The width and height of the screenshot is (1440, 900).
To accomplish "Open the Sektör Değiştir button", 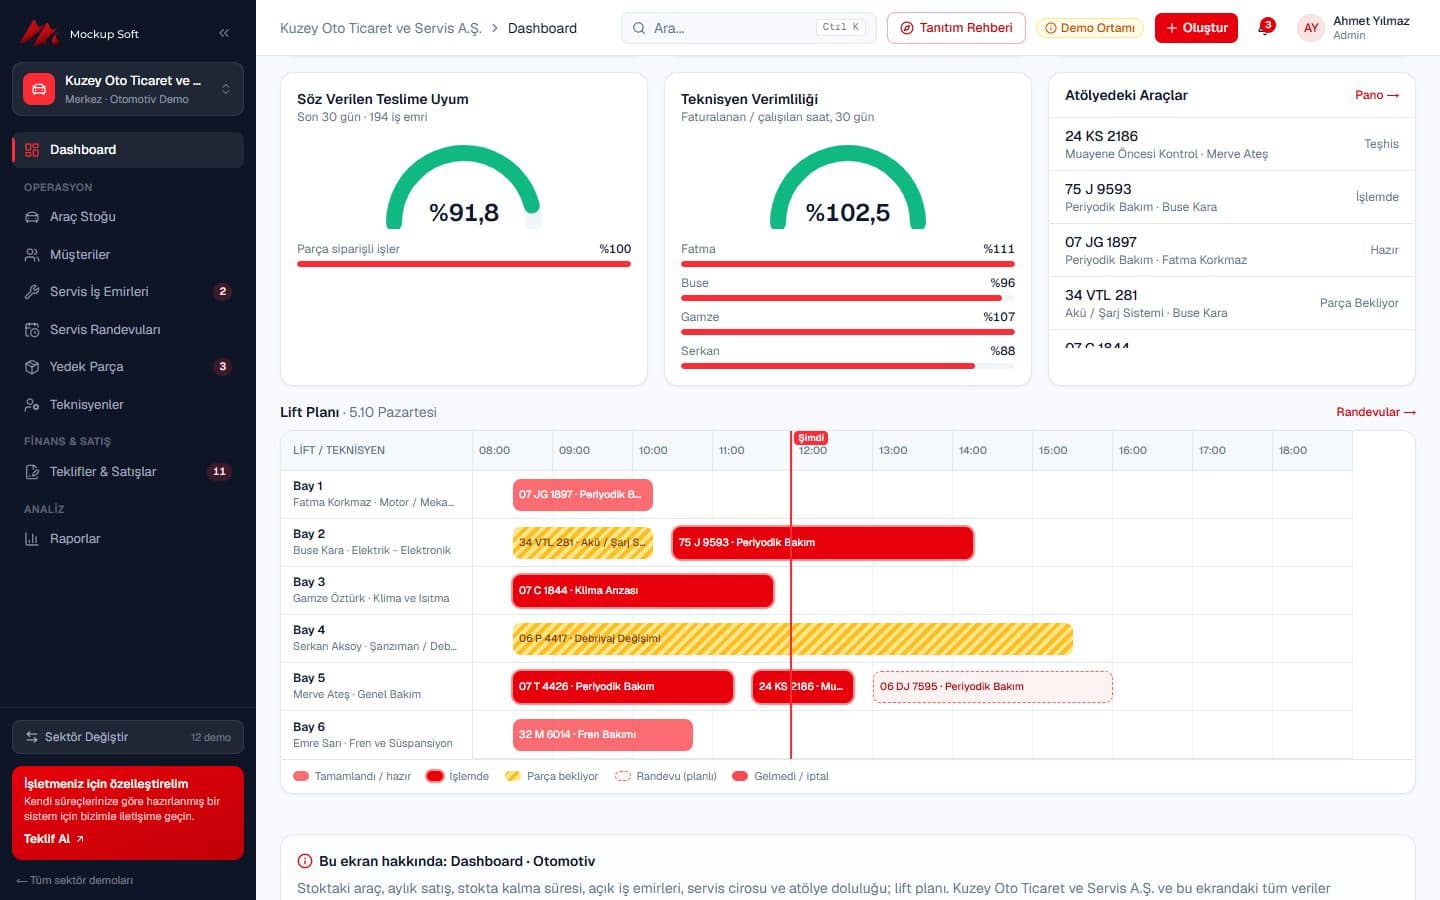I will [x=128, y=737].
